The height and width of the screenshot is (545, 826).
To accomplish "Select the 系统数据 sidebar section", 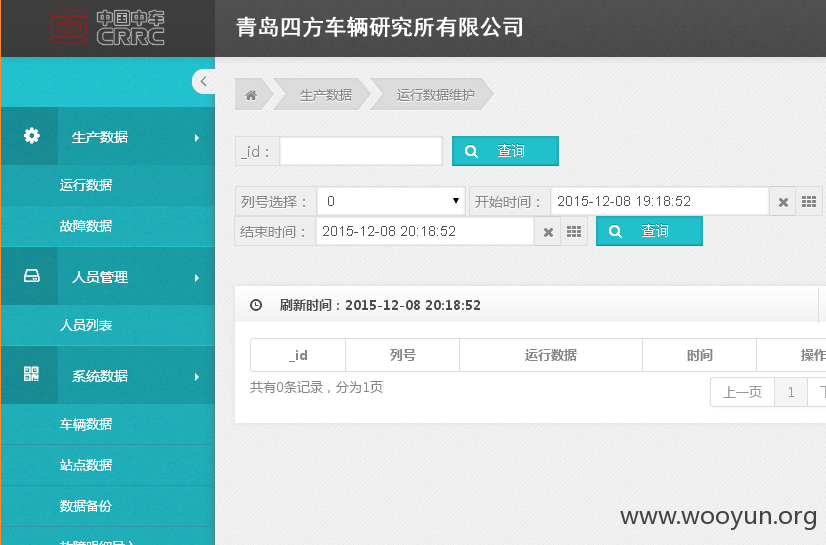I will (x=108, y=376).
